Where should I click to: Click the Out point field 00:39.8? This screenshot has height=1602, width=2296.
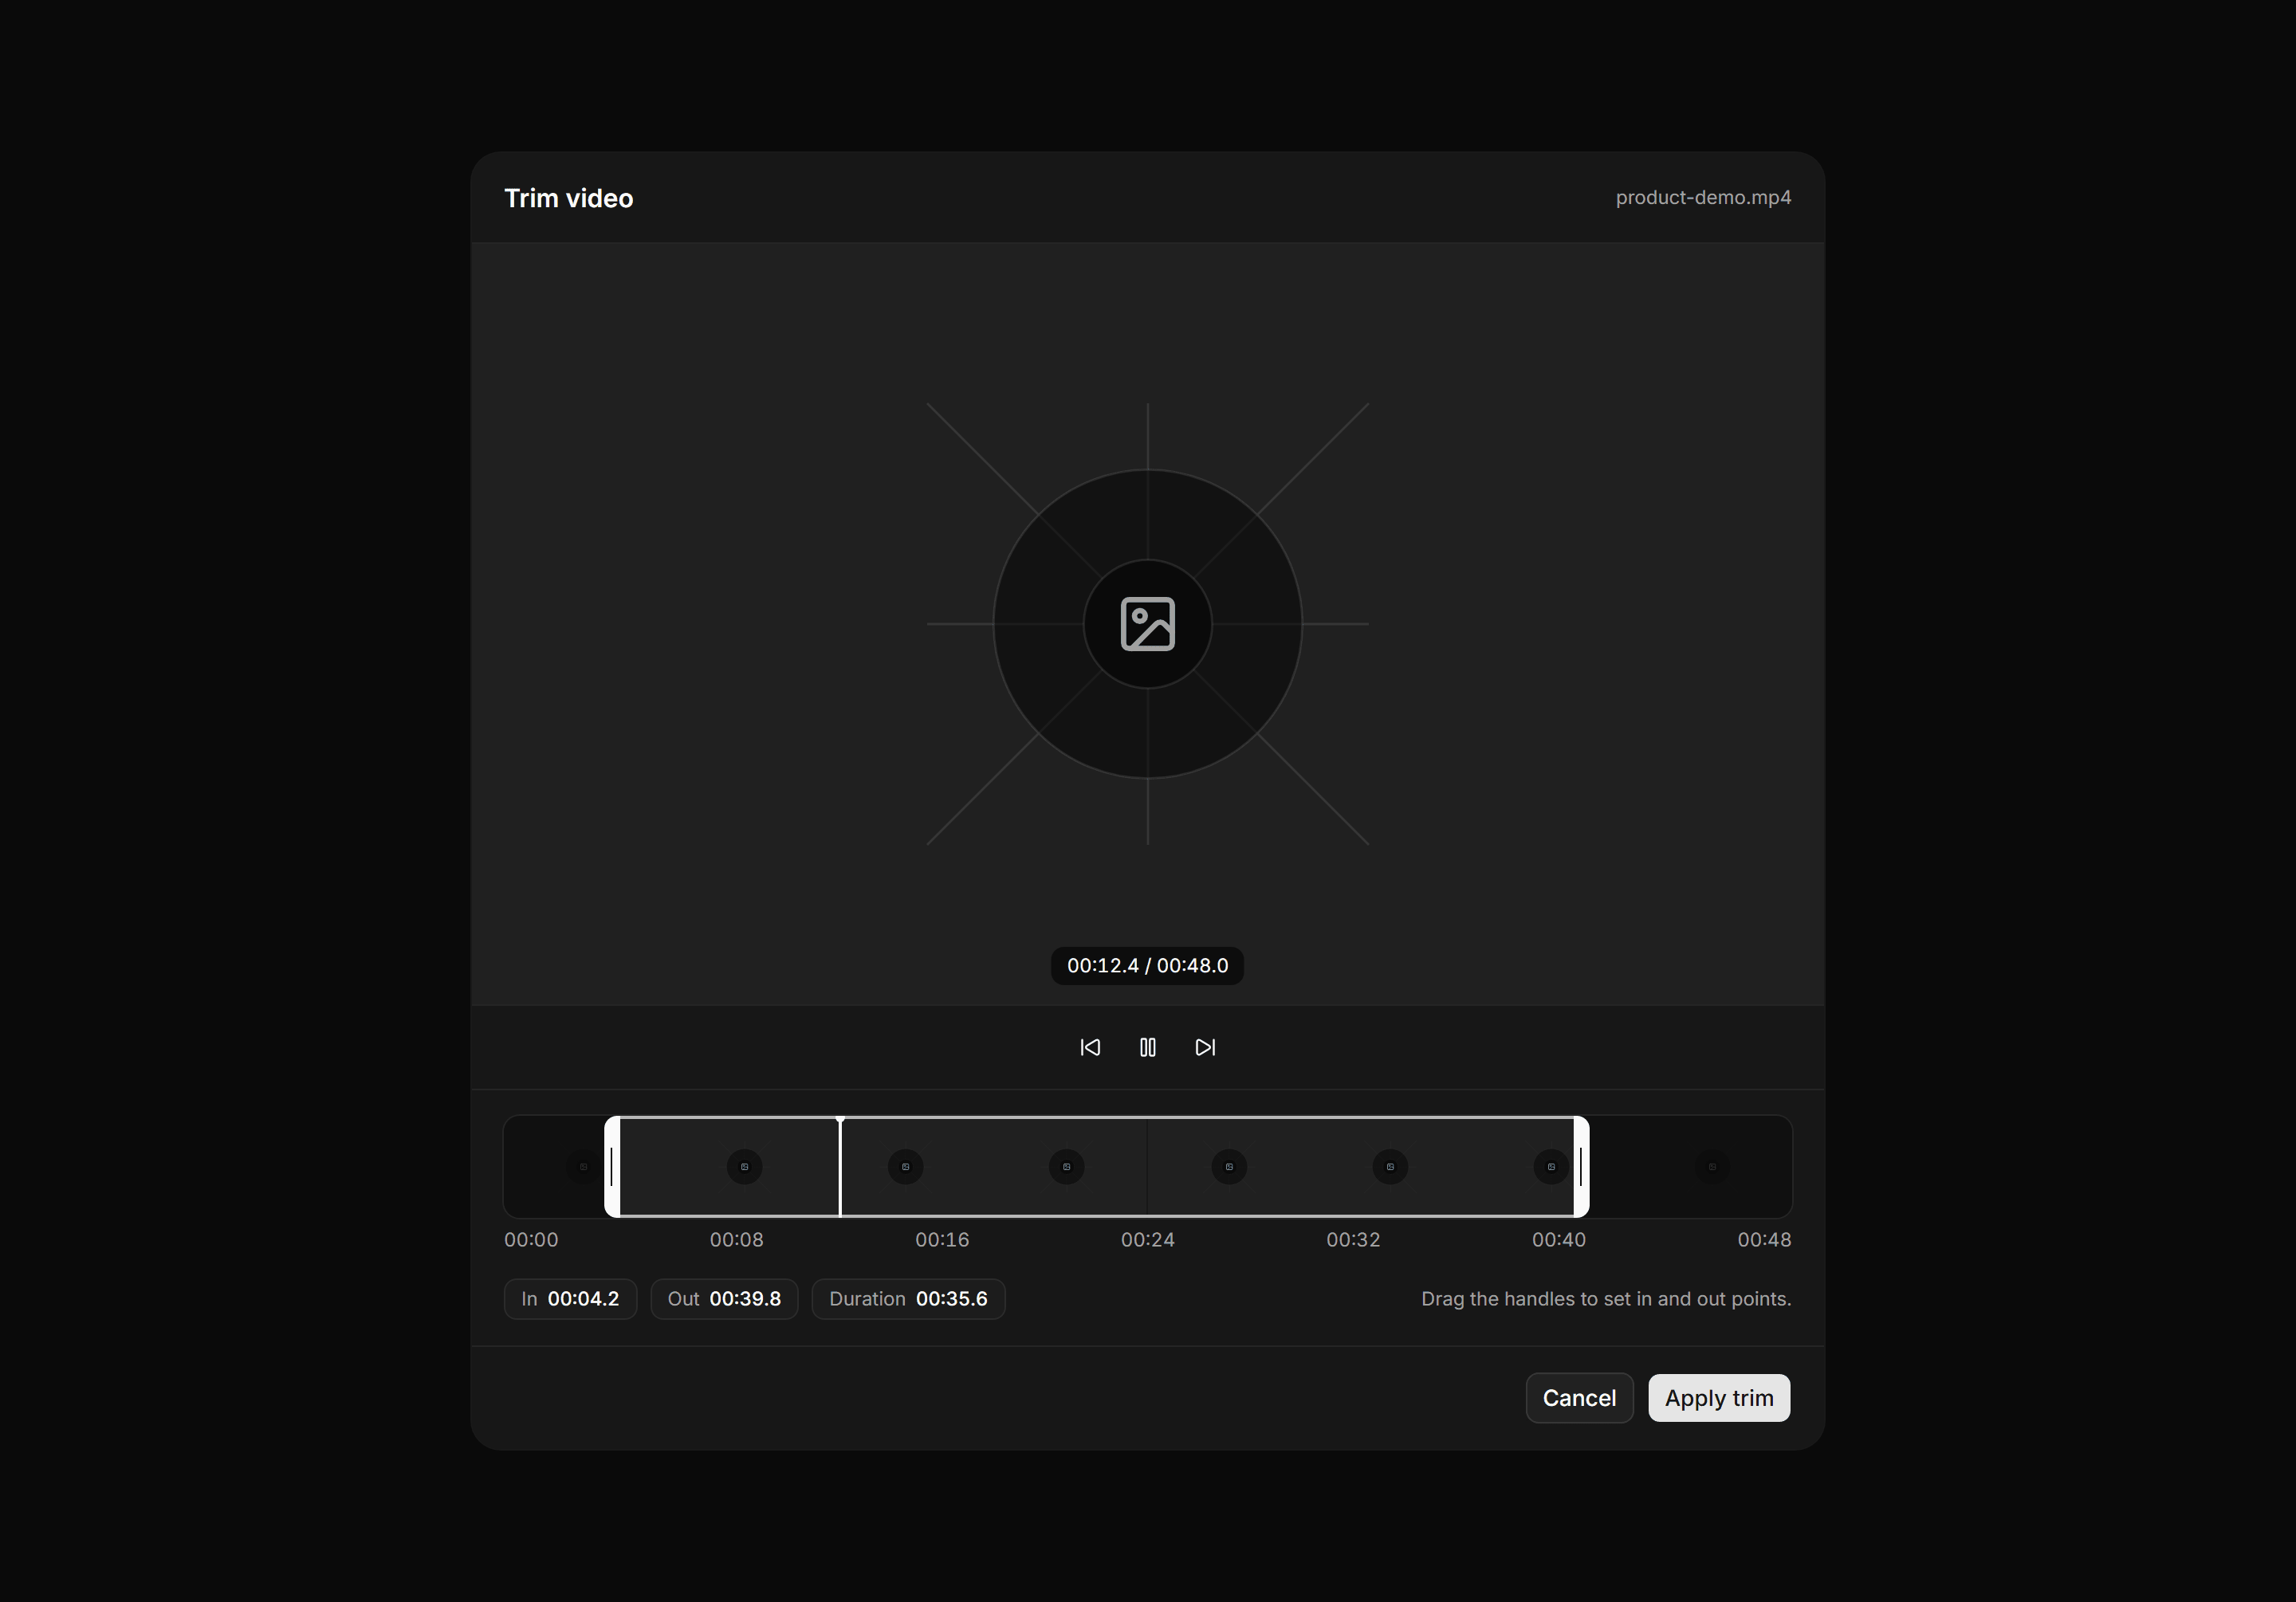(724, 1299)
